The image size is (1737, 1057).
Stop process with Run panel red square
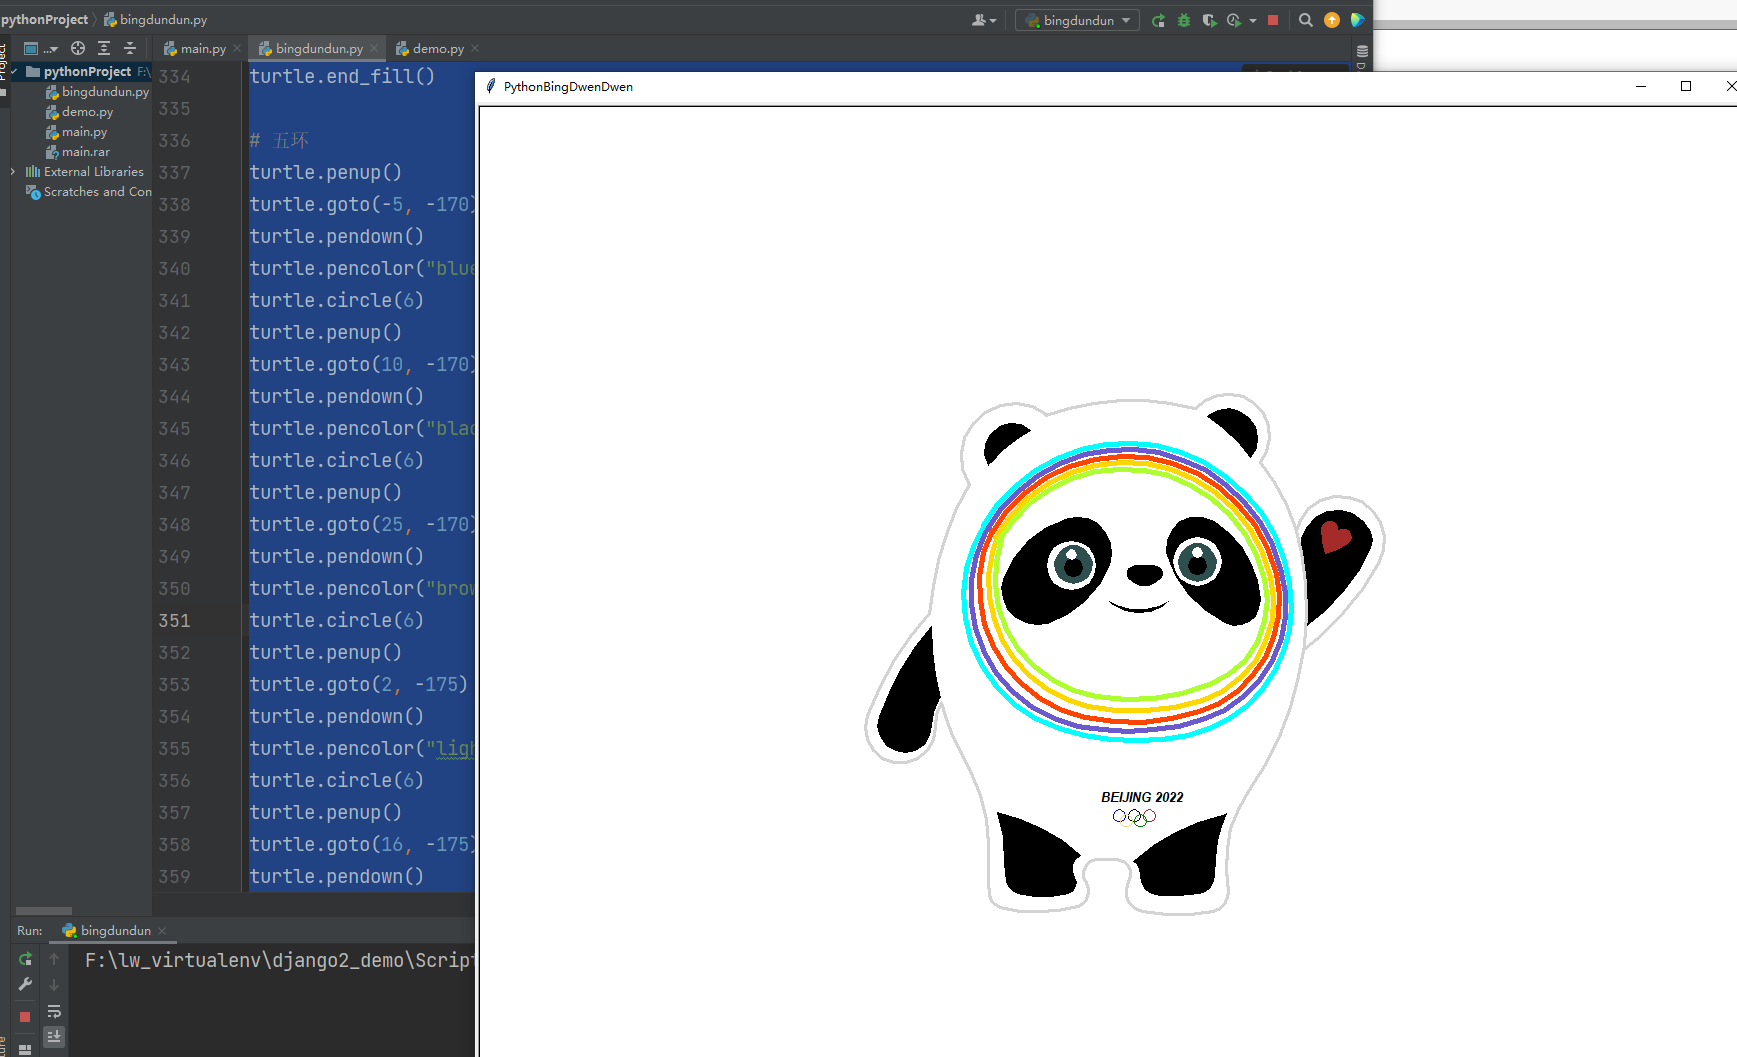click(x=25, y=1017)
